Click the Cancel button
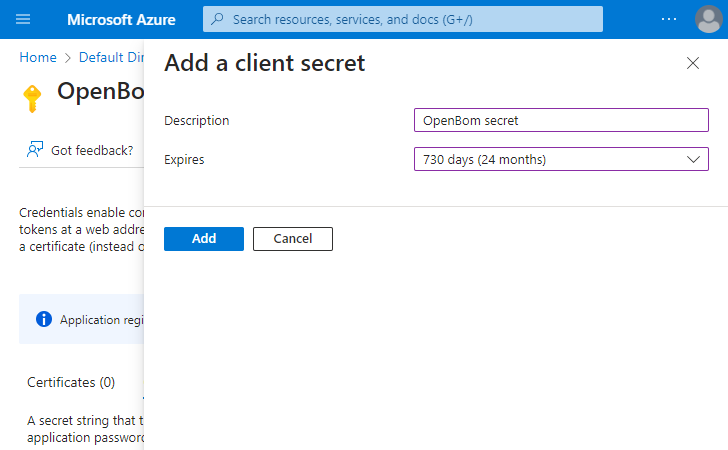This screenshot has height=450, width=728. (x=292, y=239)
